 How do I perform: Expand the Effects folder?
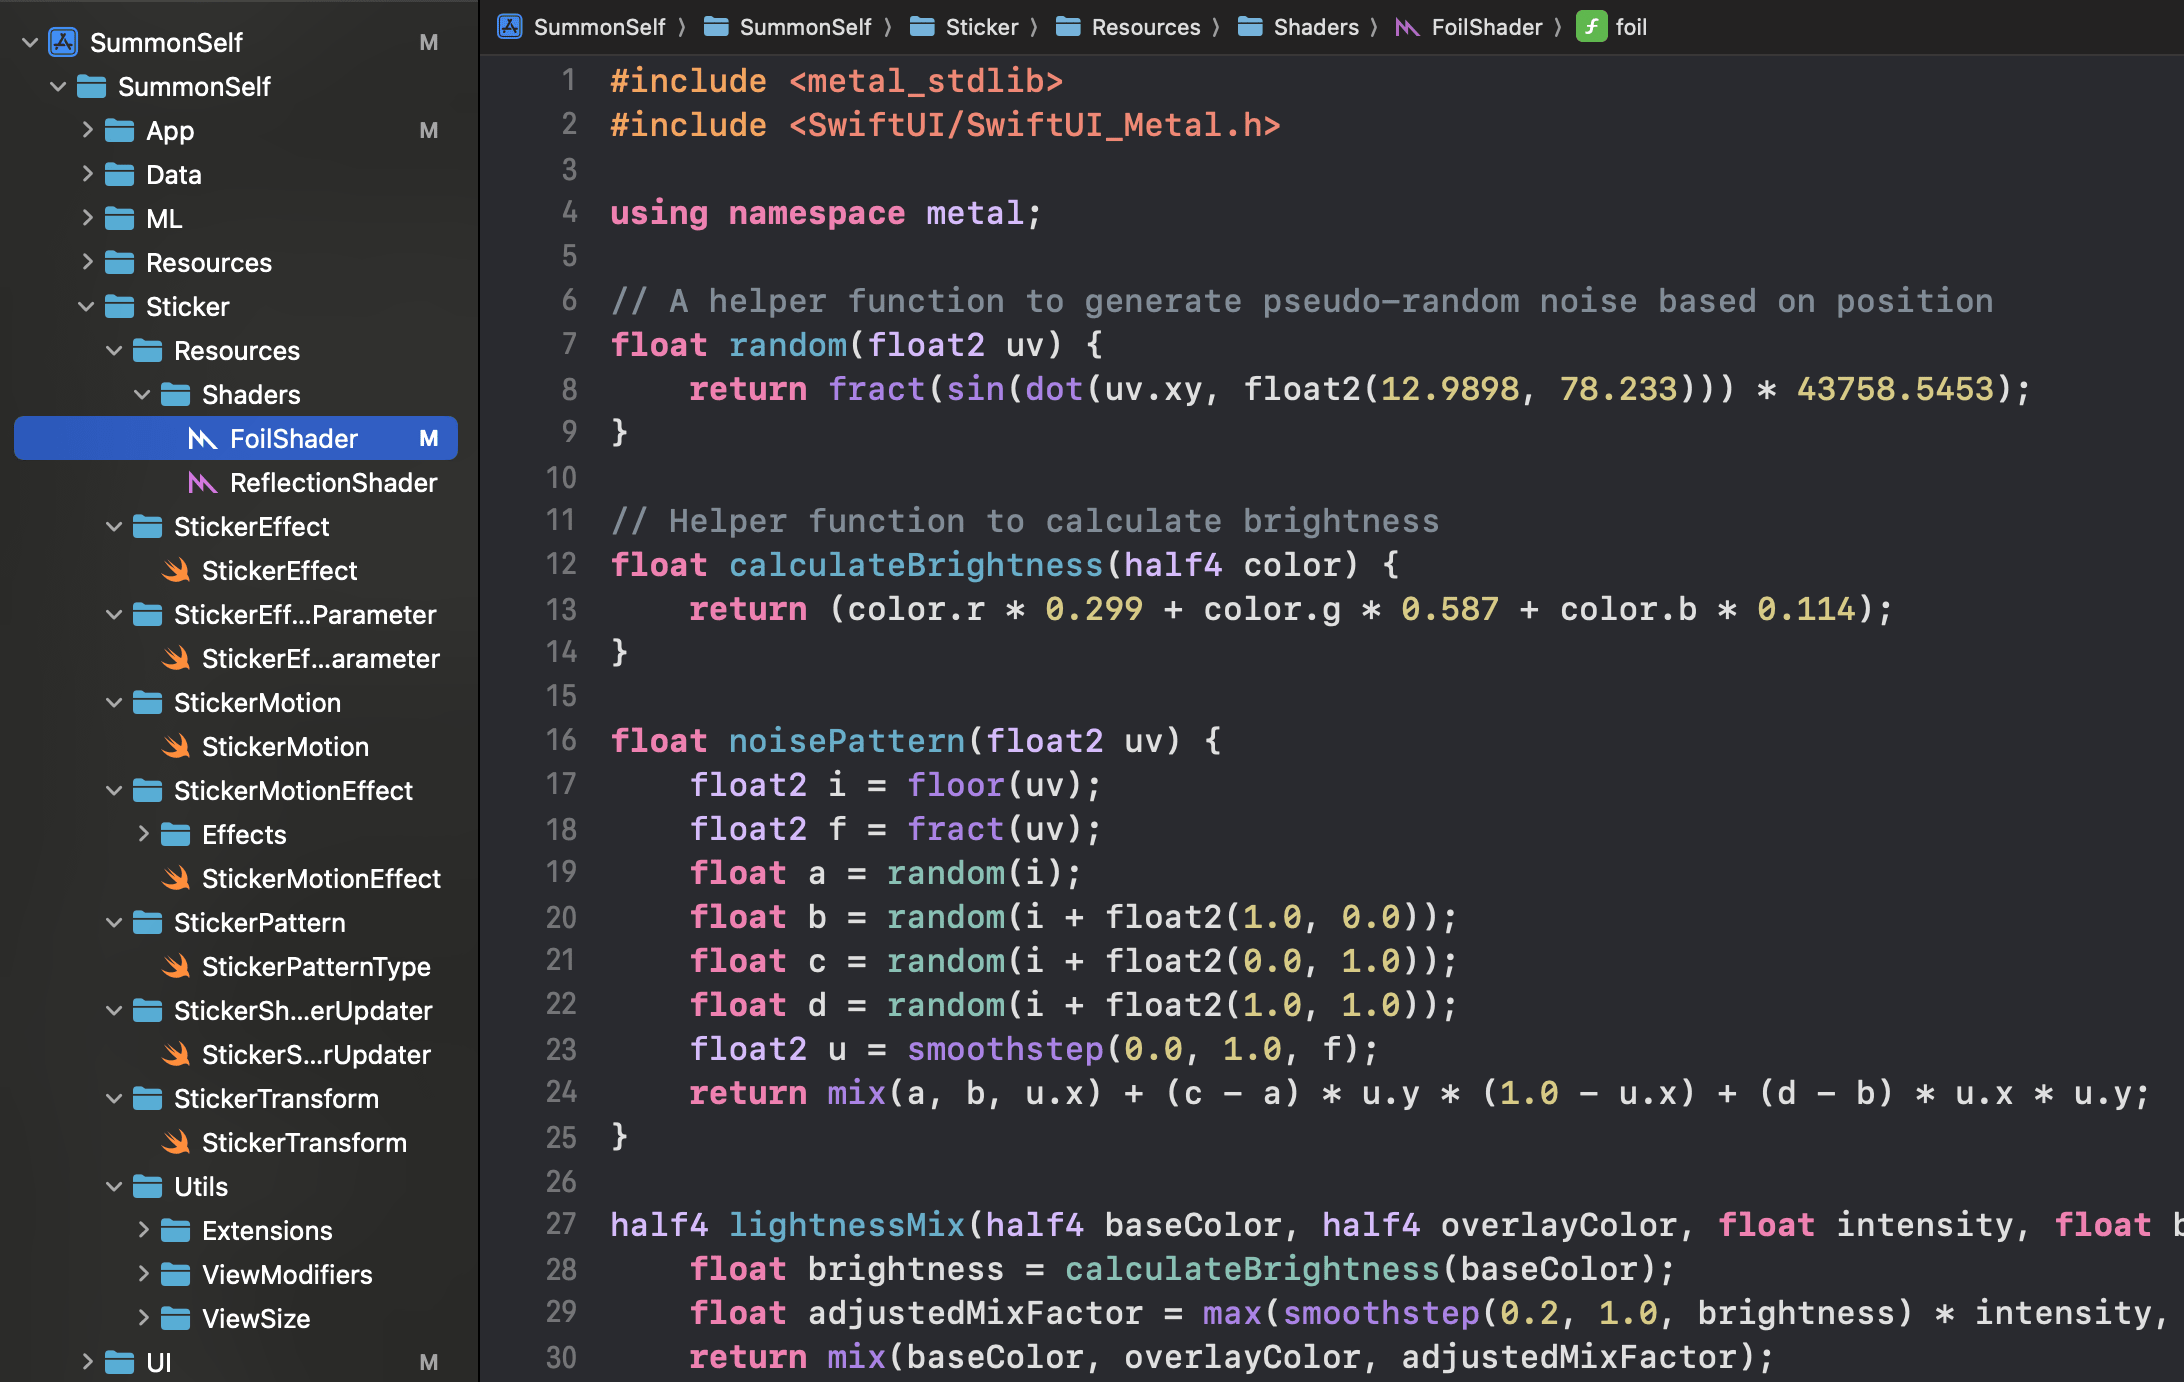pos(143,834)
